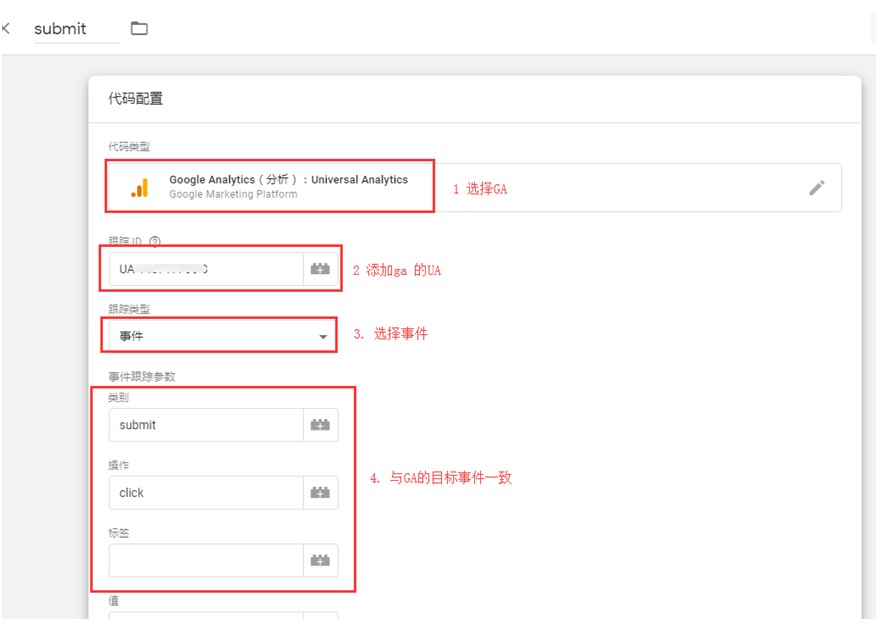The width and height of the screenshot is (878, 621).
Task: Open the folder icon next to the tag name
Action: click(x=139, y=28)
